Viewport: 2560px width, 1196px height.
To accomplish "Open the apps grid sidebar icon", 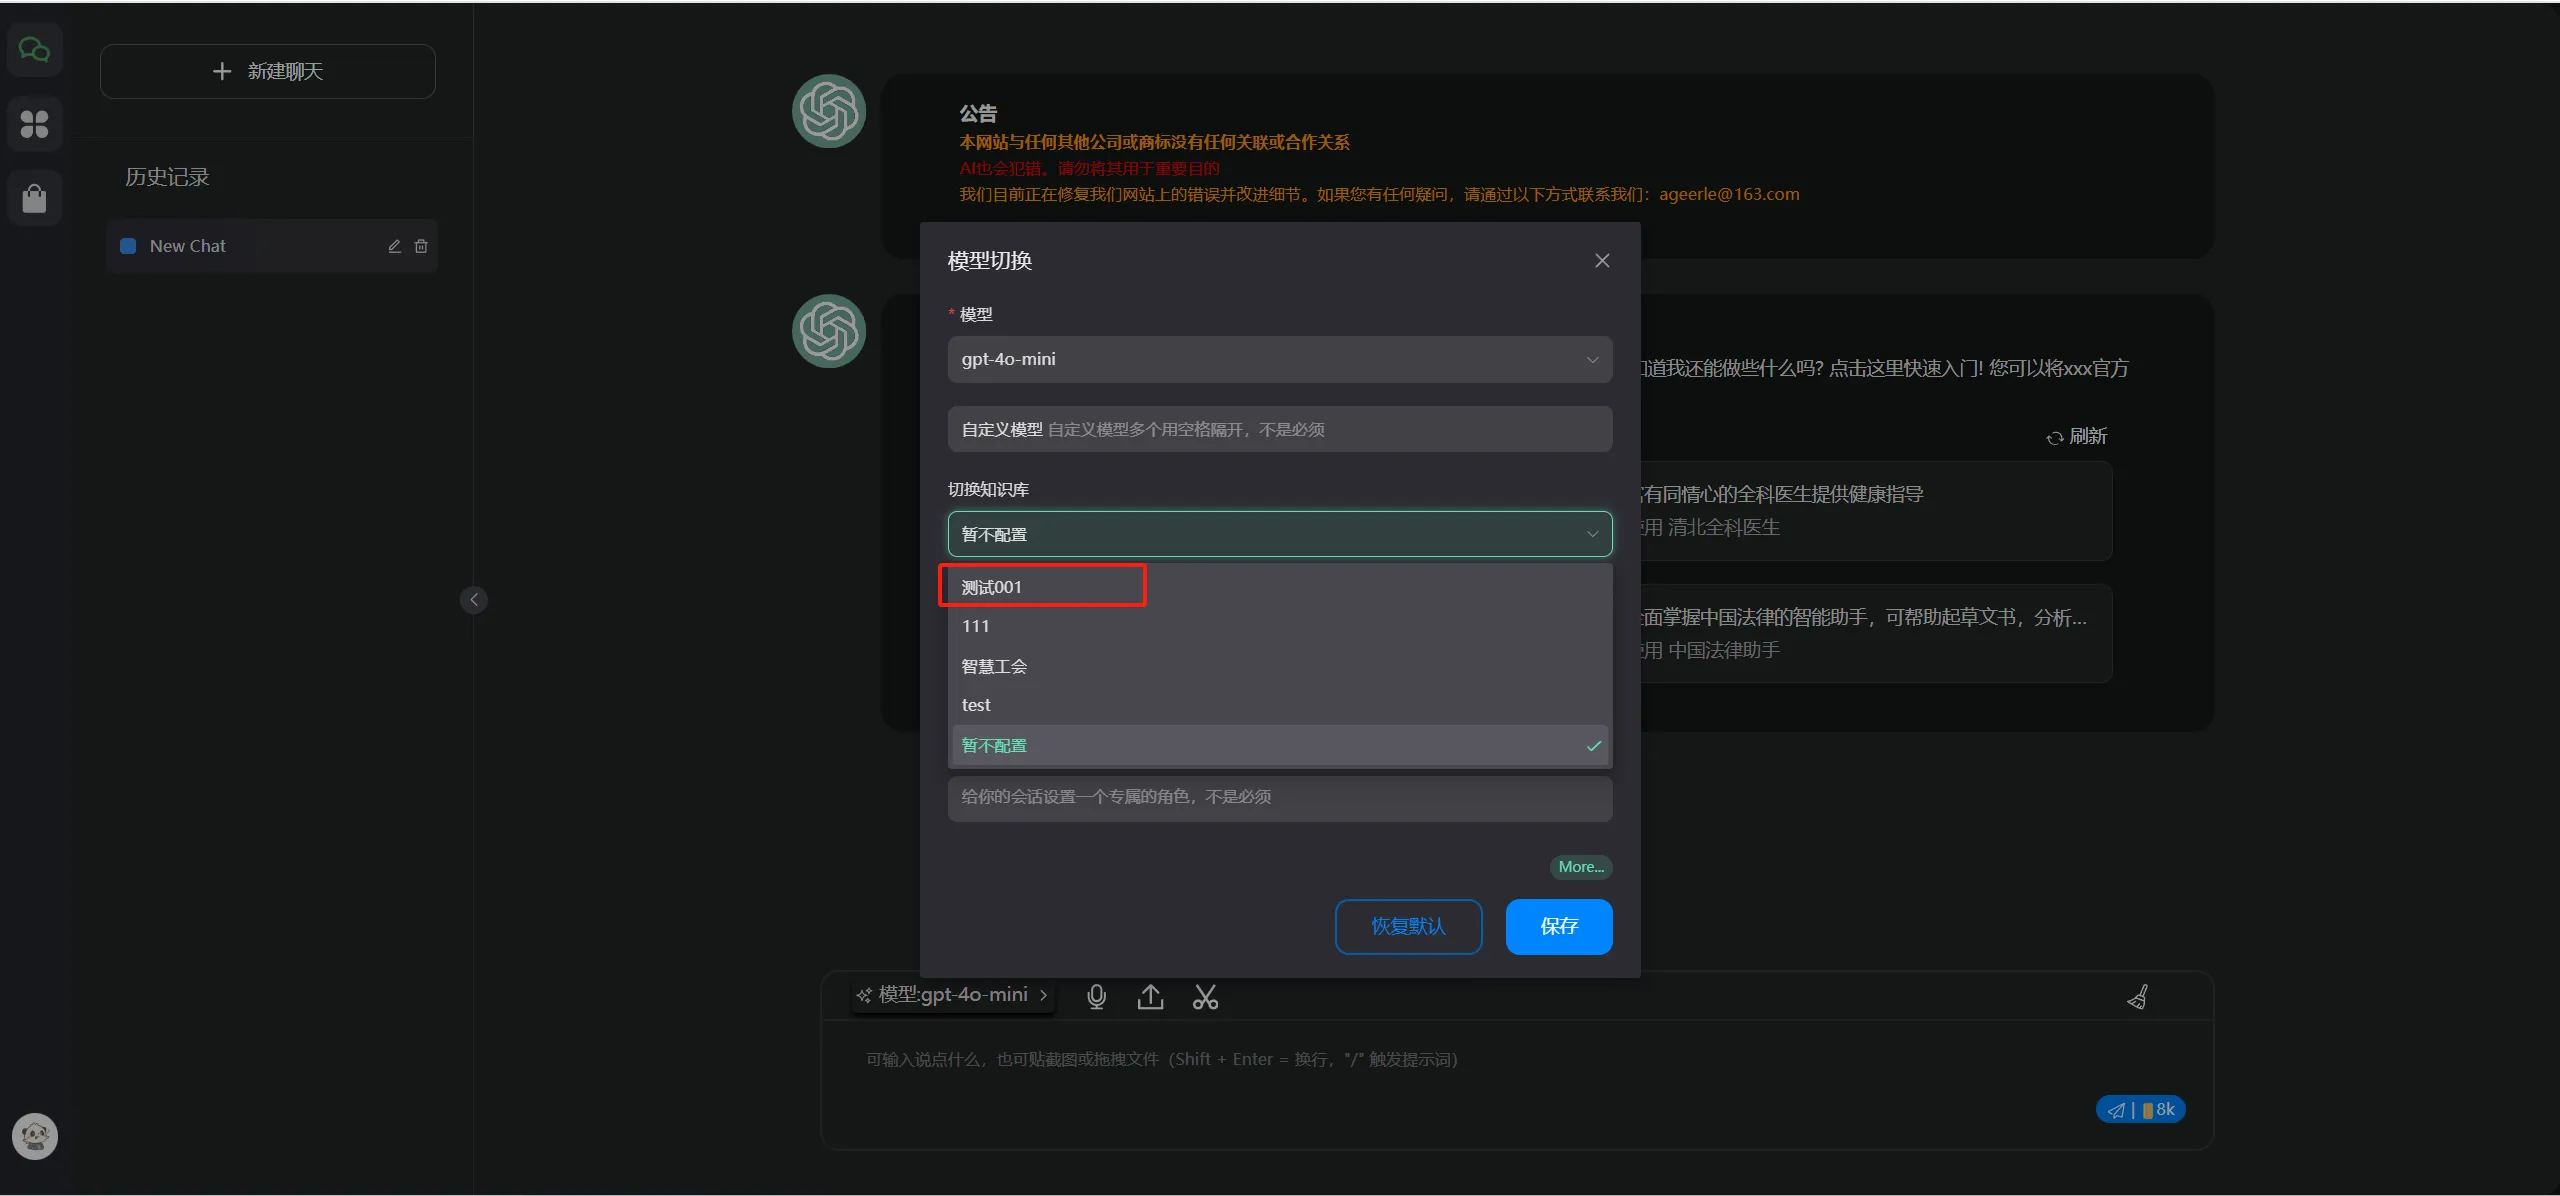I will click(35, 124).
